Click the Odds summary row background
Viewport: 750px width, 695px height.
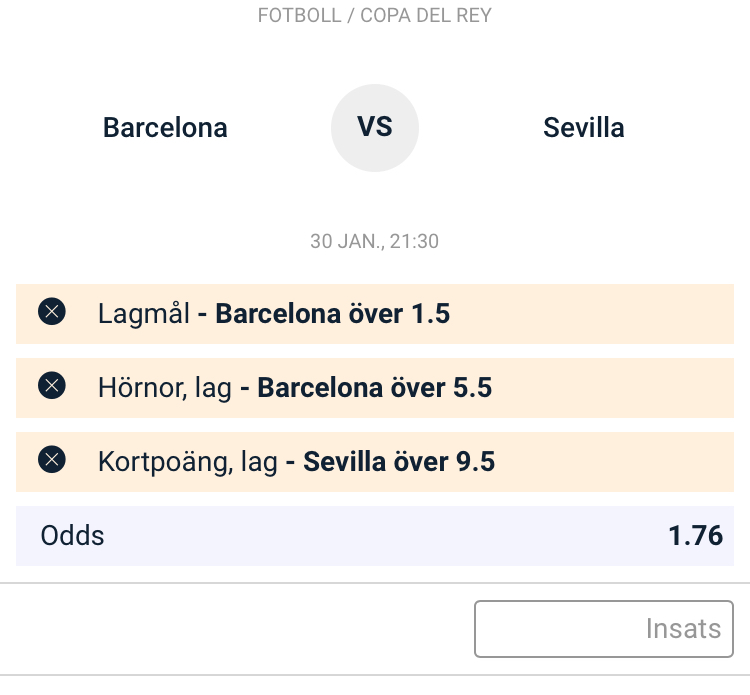pos(375,536)
